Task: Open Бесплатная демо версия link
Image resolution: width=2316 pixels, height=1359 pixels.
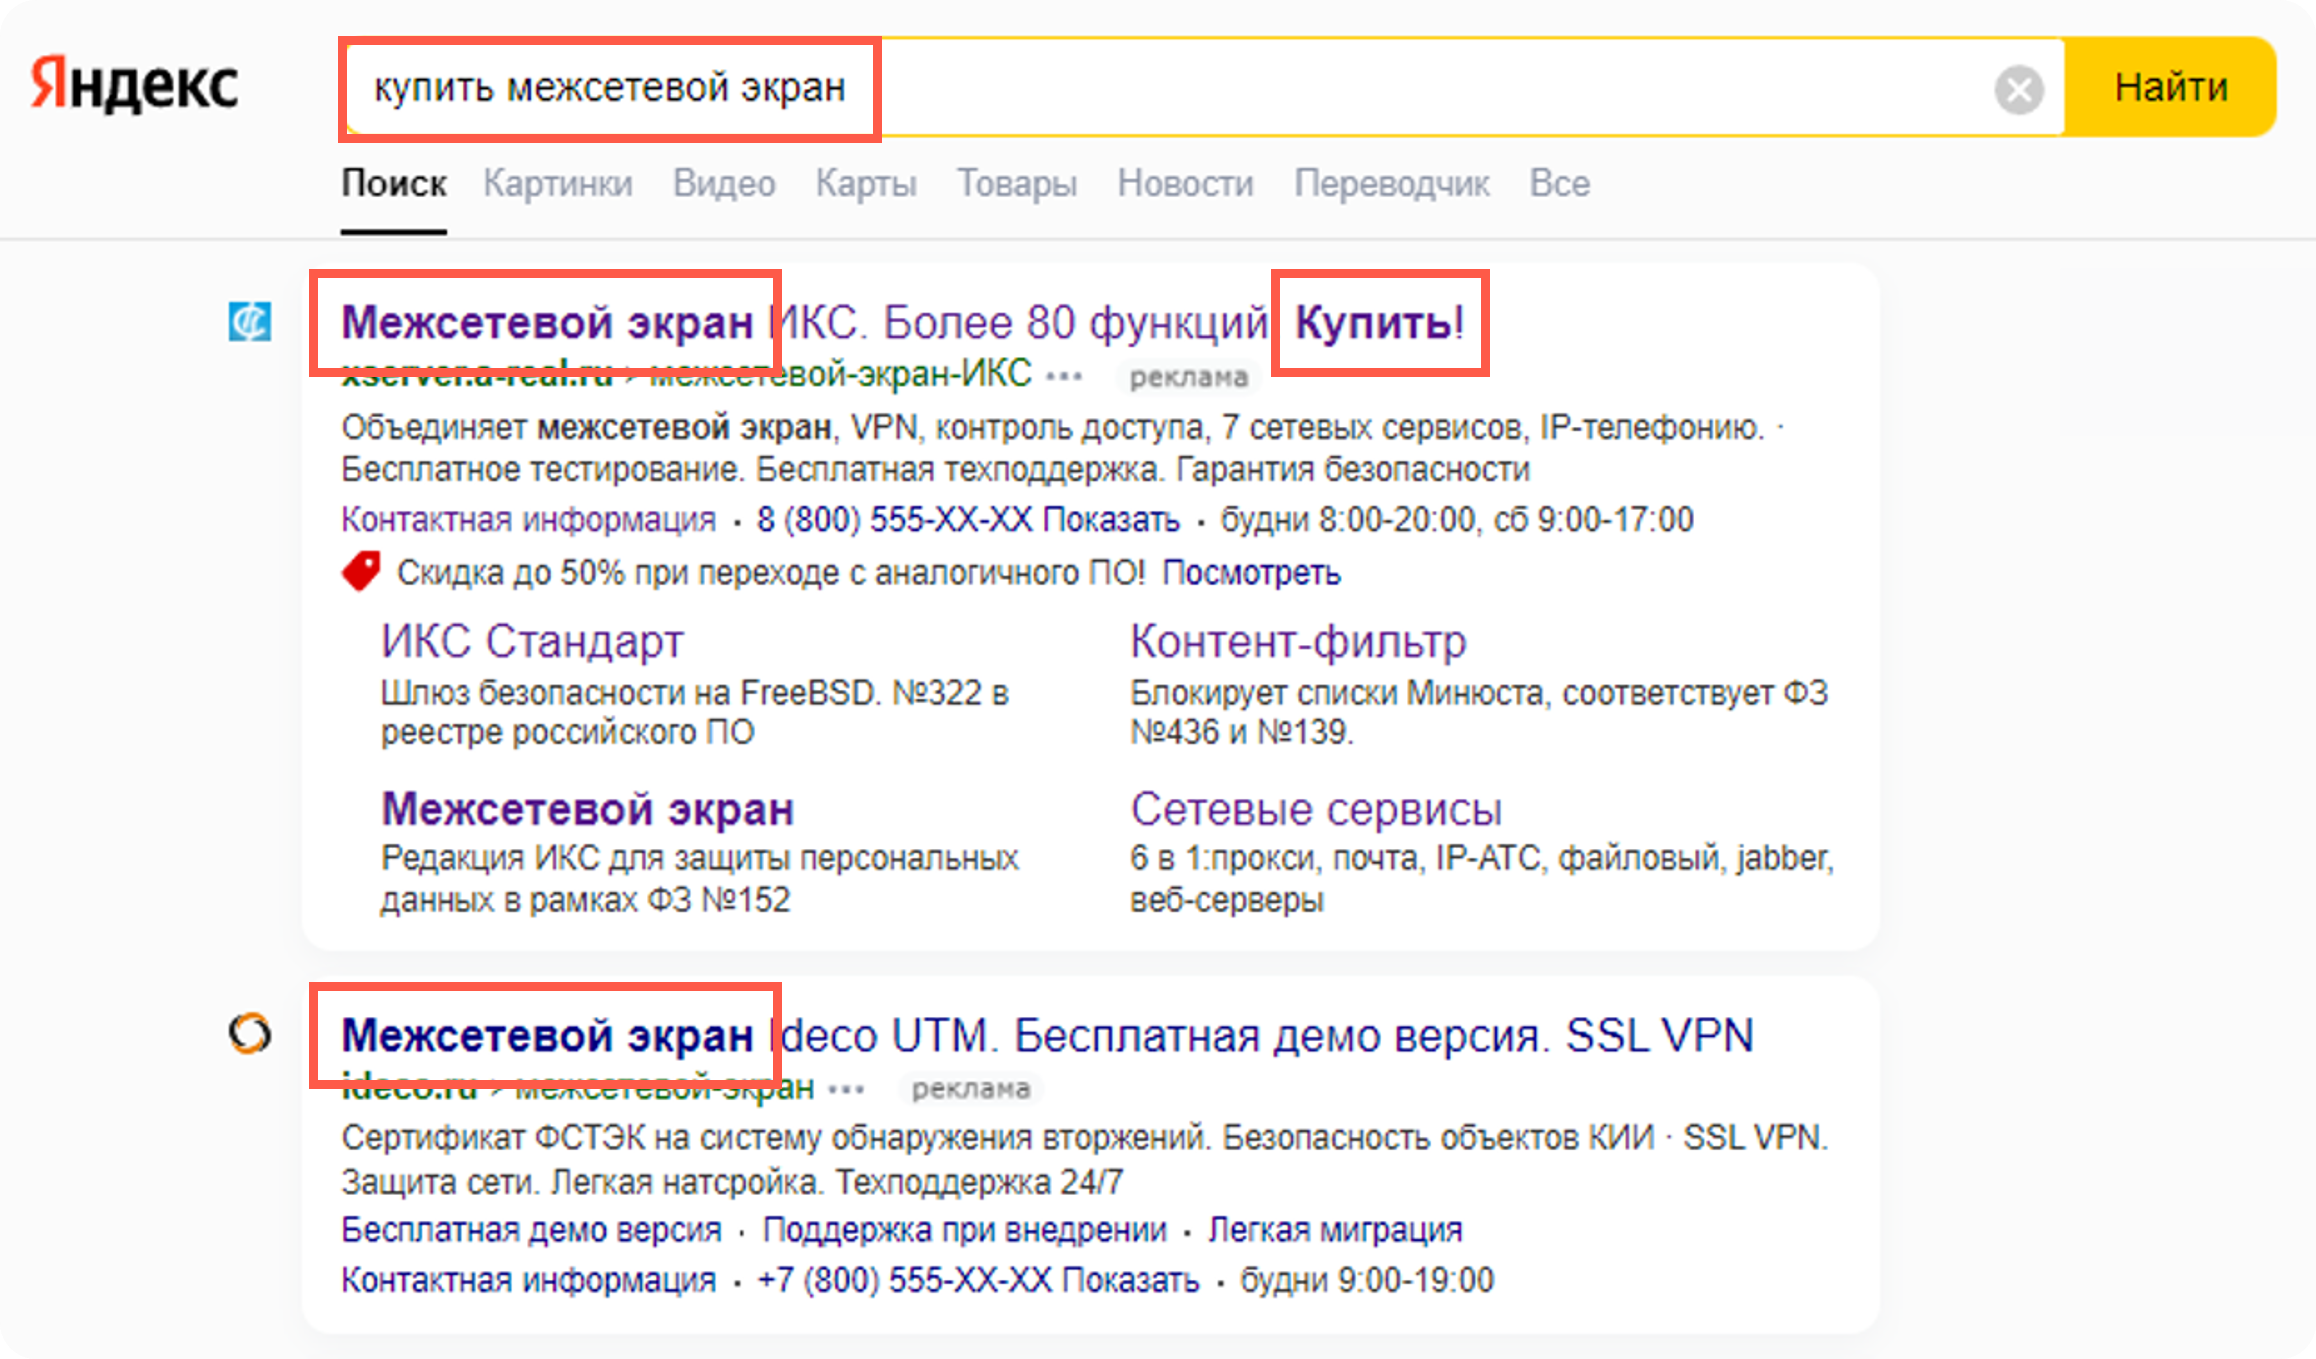Action: point(531,1230)
